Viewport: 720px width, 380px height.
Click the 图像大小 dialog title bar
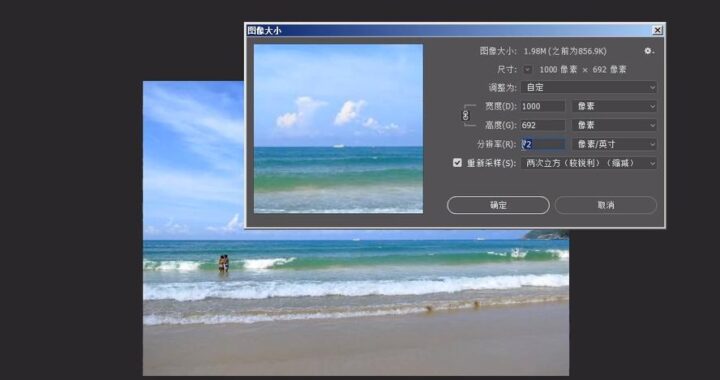pyautogui.click(x=455, y=30)
